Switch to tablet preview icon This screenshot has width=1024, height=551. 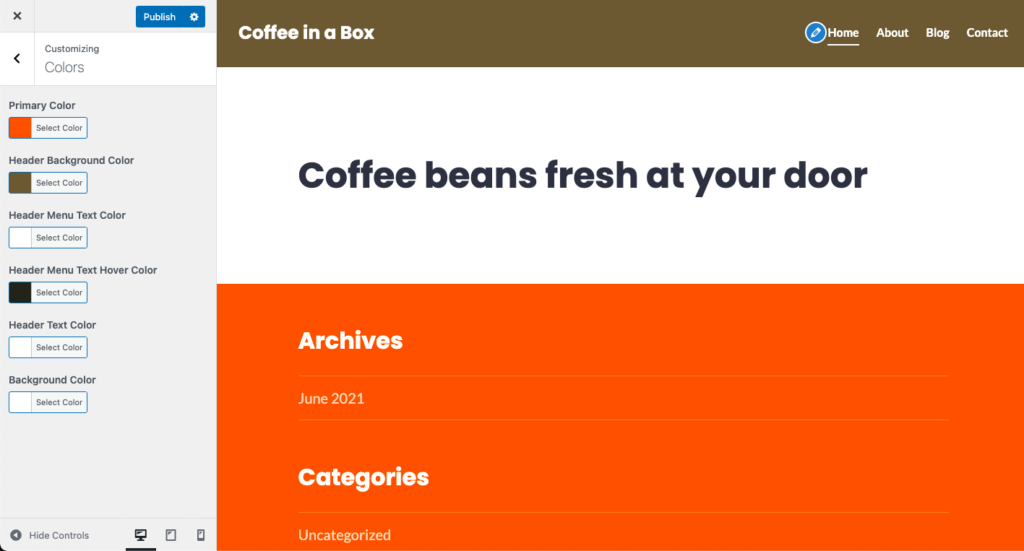click(170, 535)
